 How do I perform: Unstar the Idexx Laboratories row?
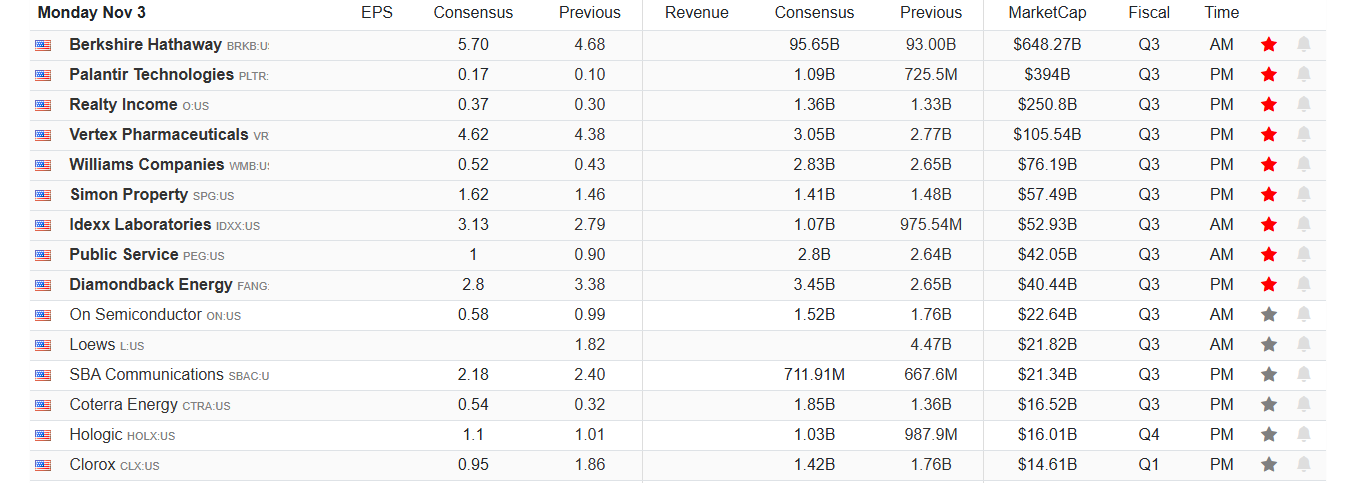[1269, 225]
